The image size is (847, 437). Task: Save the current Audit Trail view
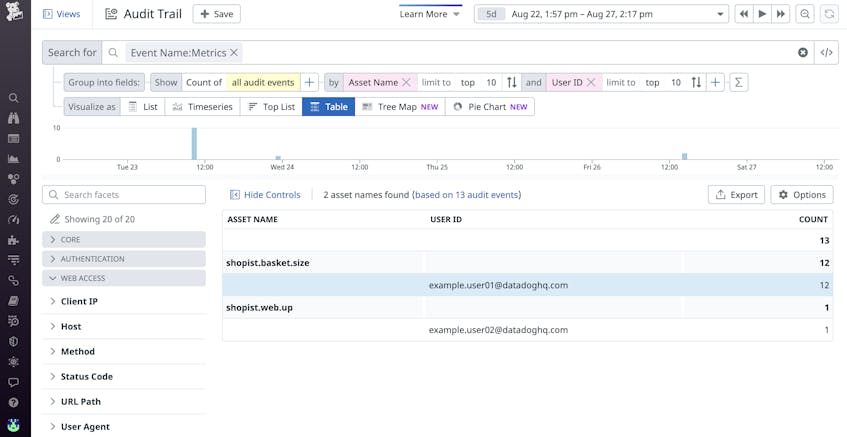217,14
